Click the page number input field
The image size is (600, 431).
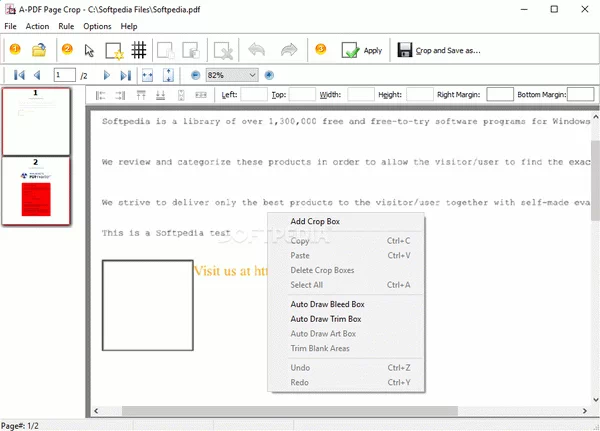[64, 75]
